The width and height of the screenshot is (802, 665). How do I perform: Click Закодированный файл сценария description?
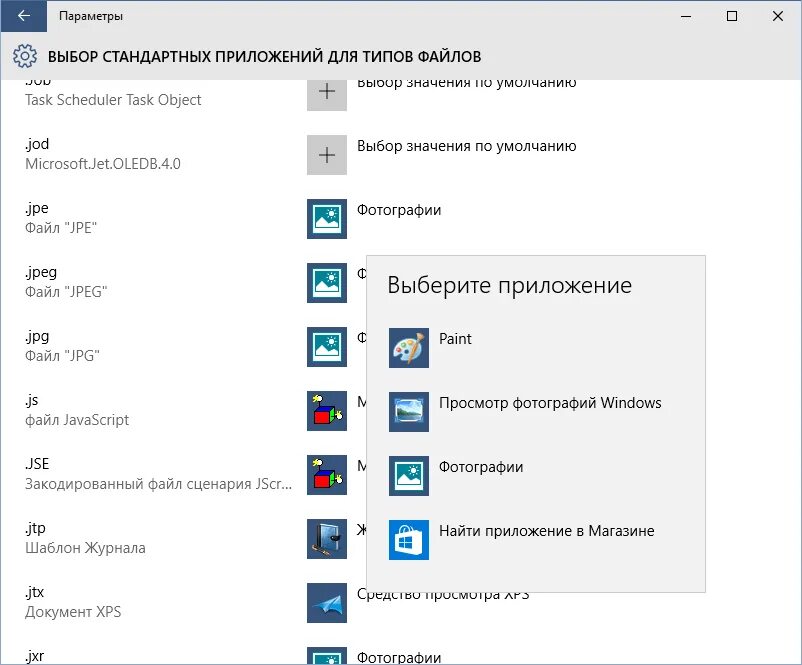159,484
